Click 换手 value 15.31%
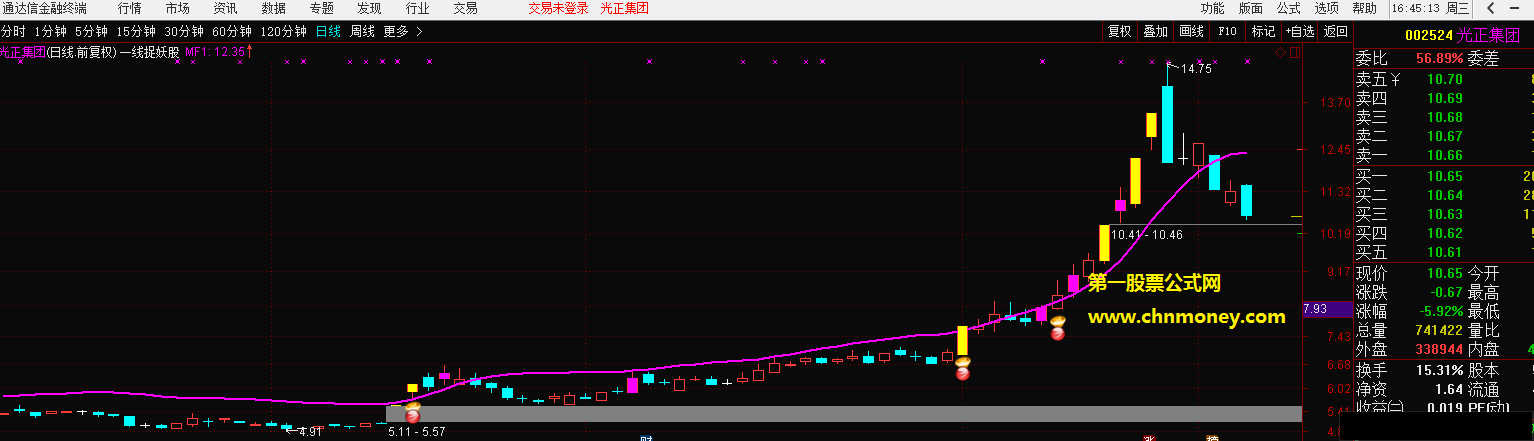Screen dimensions: 1534x441 1438,370
